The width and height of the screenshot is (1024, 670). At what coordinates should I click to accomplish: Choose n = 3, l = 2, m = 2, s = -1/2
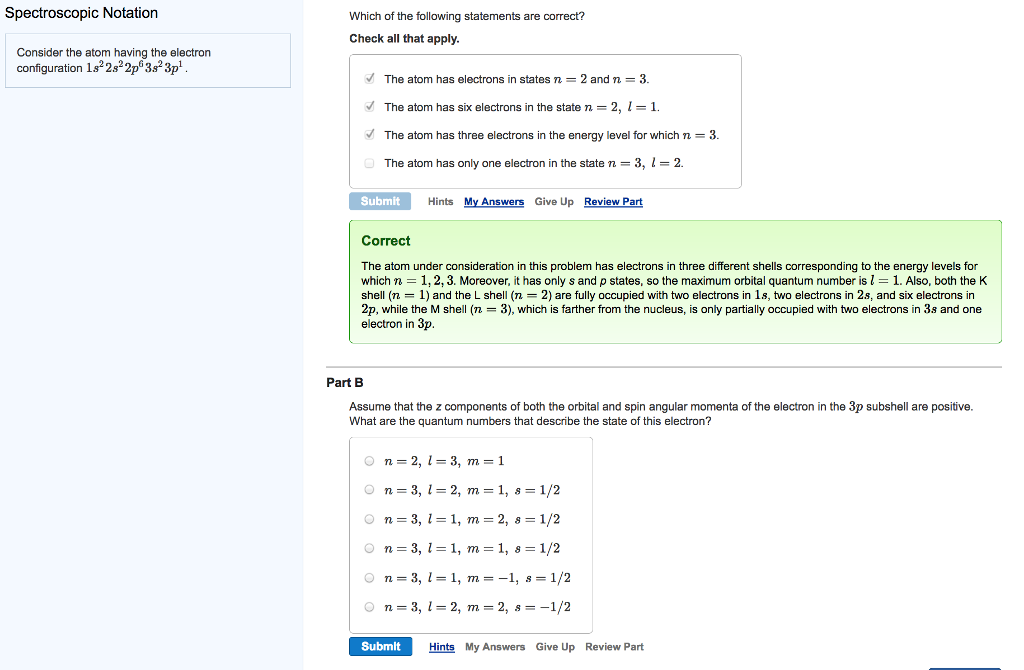pos(370,607)
